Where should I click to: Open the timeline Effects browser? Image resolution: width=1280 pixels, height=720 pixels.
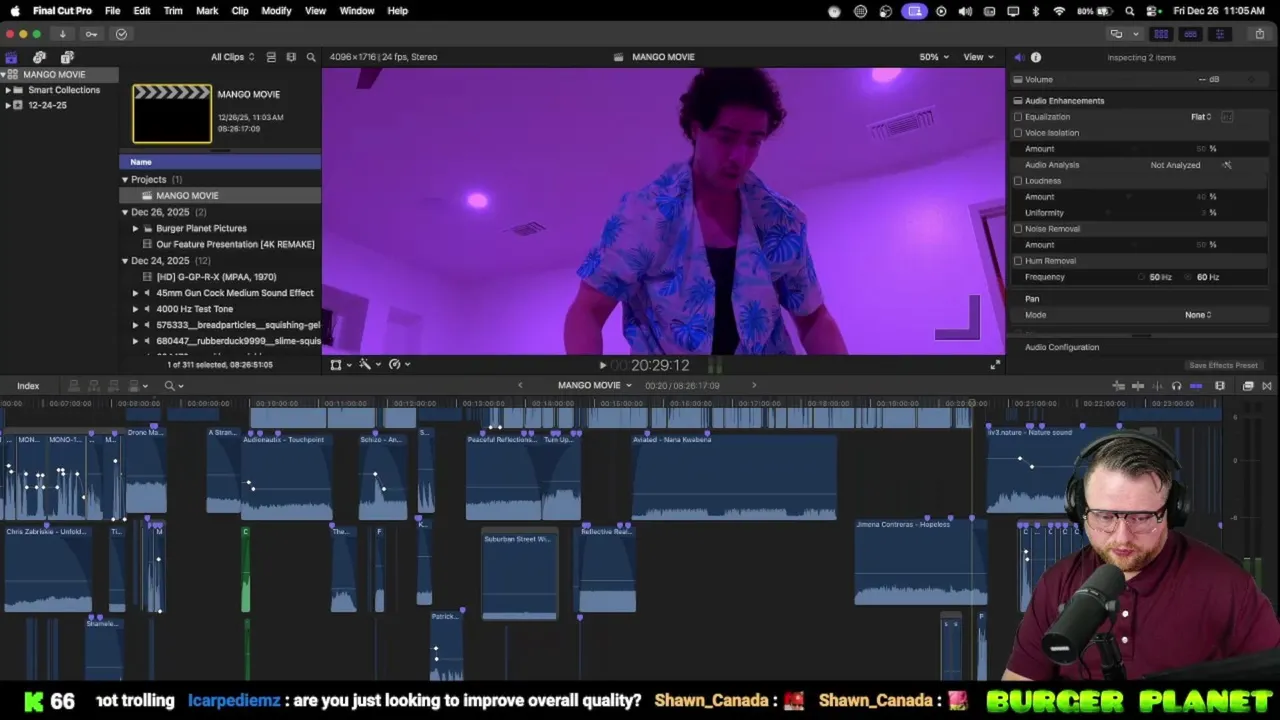tap(1248, 386)
